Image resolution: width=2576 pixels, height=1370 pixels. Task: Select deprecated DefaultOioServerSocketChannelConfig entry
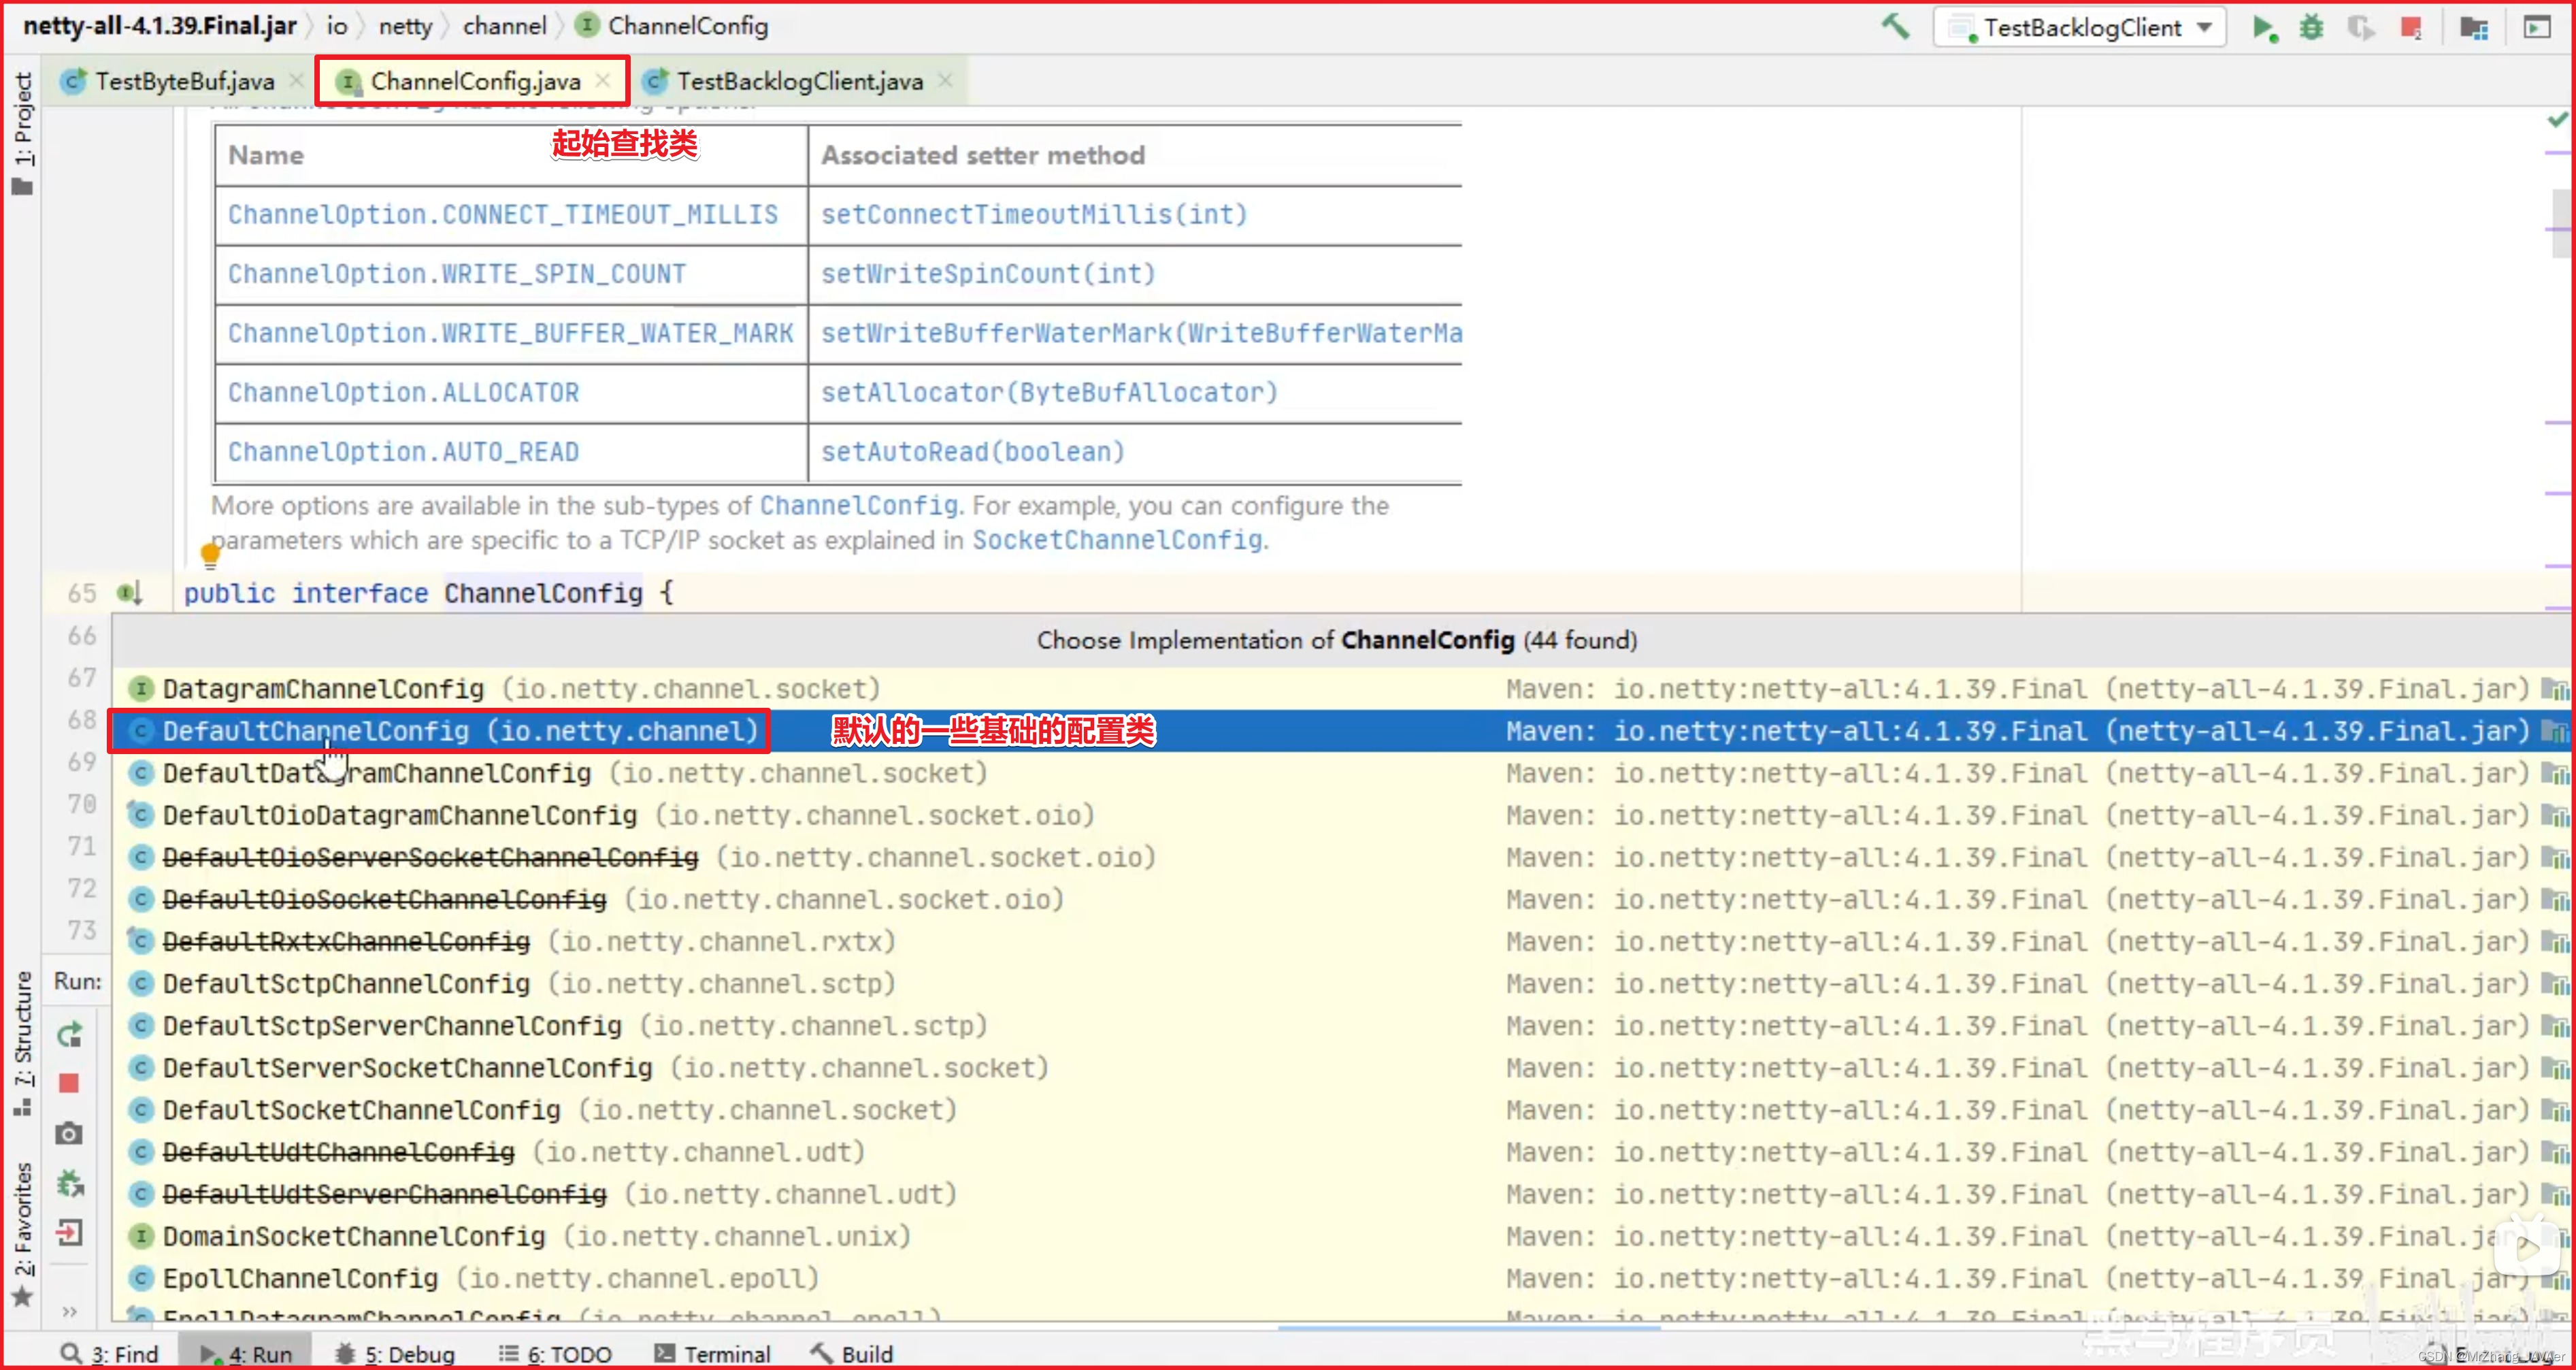1340,857
